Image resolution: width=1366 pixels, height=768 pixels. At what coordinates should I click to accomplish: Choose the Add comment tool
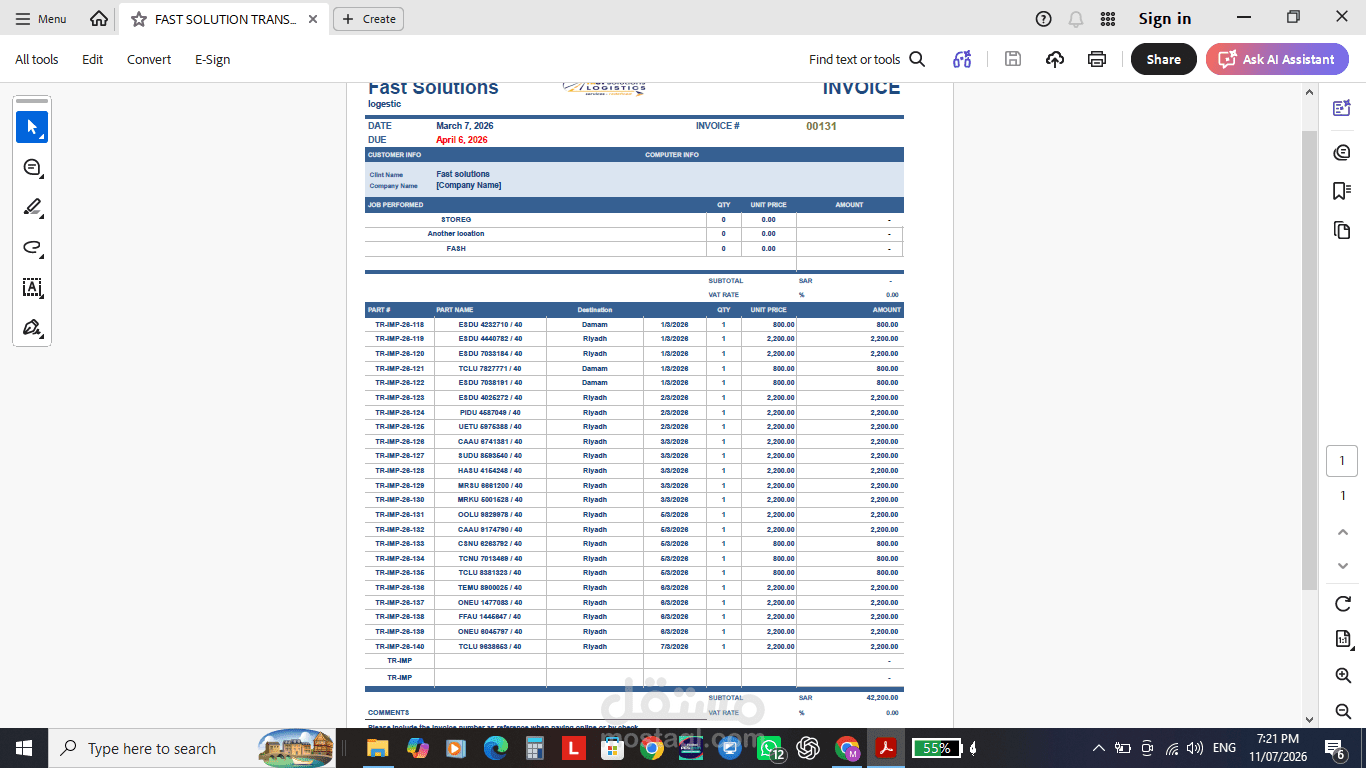coord(32,167)
